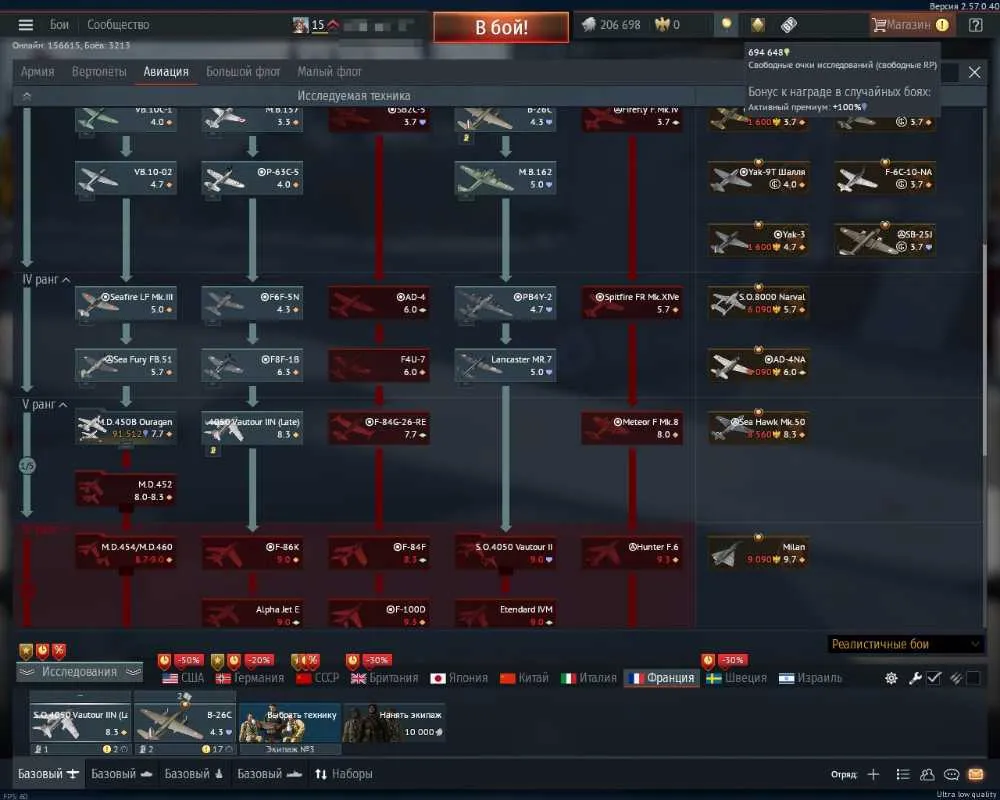Open the mail inbox envelope icon
Screen dimensions: 1000x800
pyautogui.click(x=976, y=774)
